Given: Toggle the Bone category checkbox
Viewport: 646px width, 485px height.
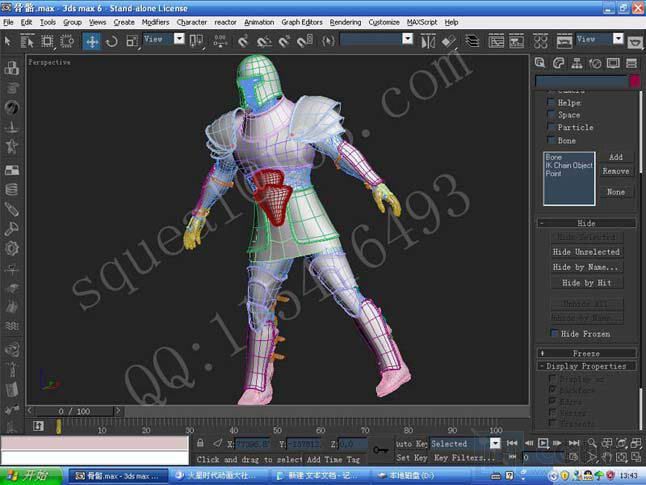Looking at the screenshot, I should [551, 140].
